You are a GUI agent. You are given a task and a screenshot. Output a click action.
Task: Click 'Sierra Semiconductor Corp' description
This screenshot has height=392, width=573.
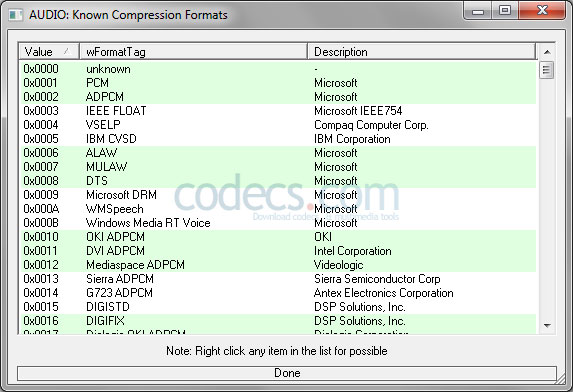point(377,279)
